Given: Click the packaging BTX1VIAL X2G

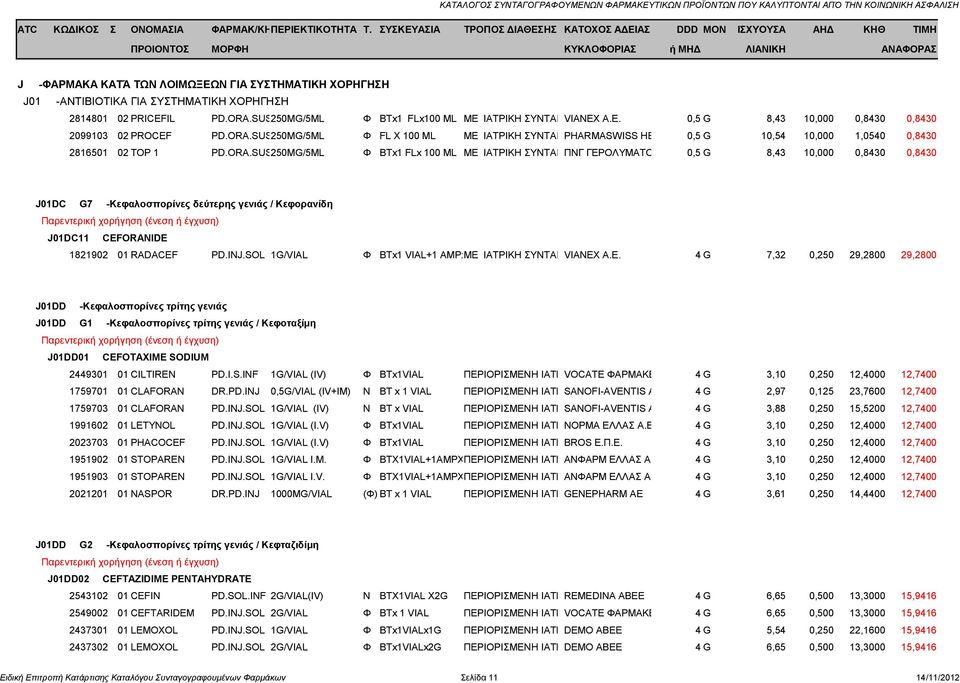Looking at the screenshot, I should [413, 596].
